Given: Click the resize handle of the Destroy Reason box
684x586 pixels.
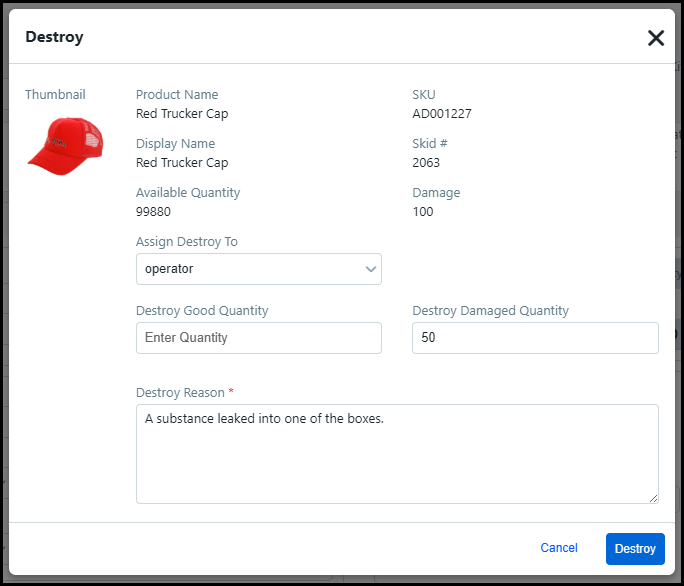Looking at the screenshot, I should 653,498.
